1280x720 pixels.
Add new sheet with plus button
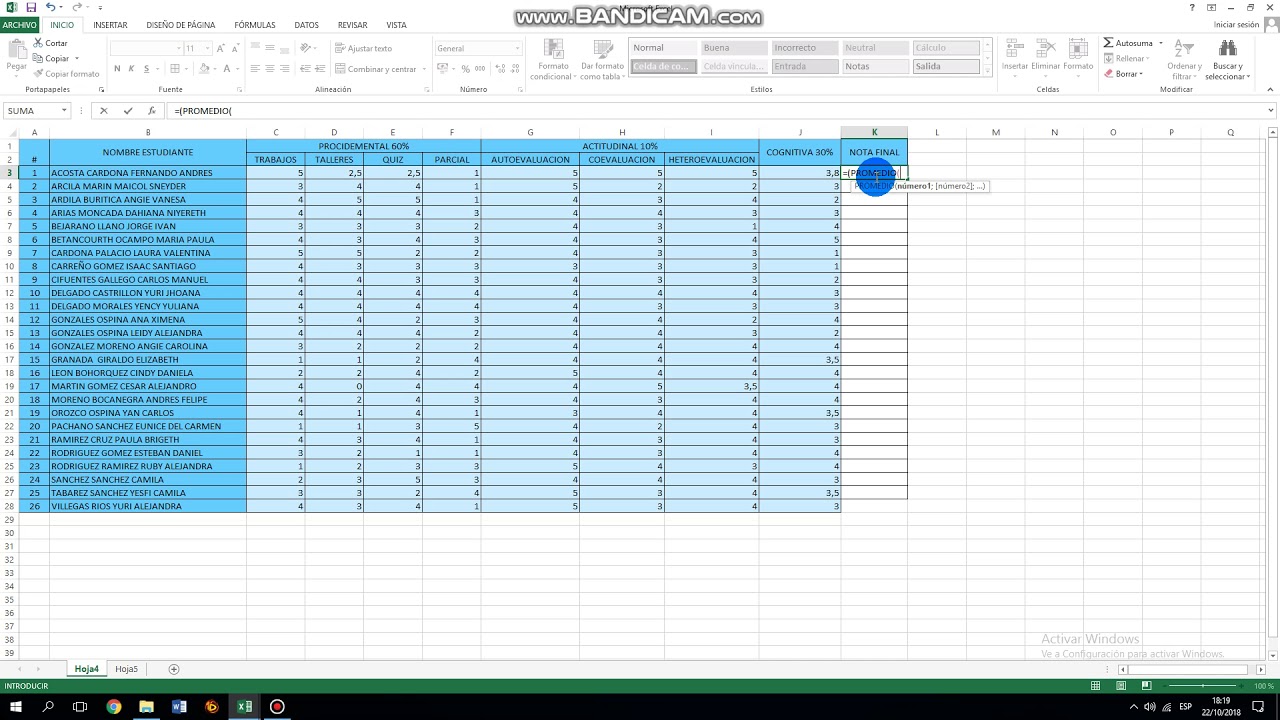174,669
